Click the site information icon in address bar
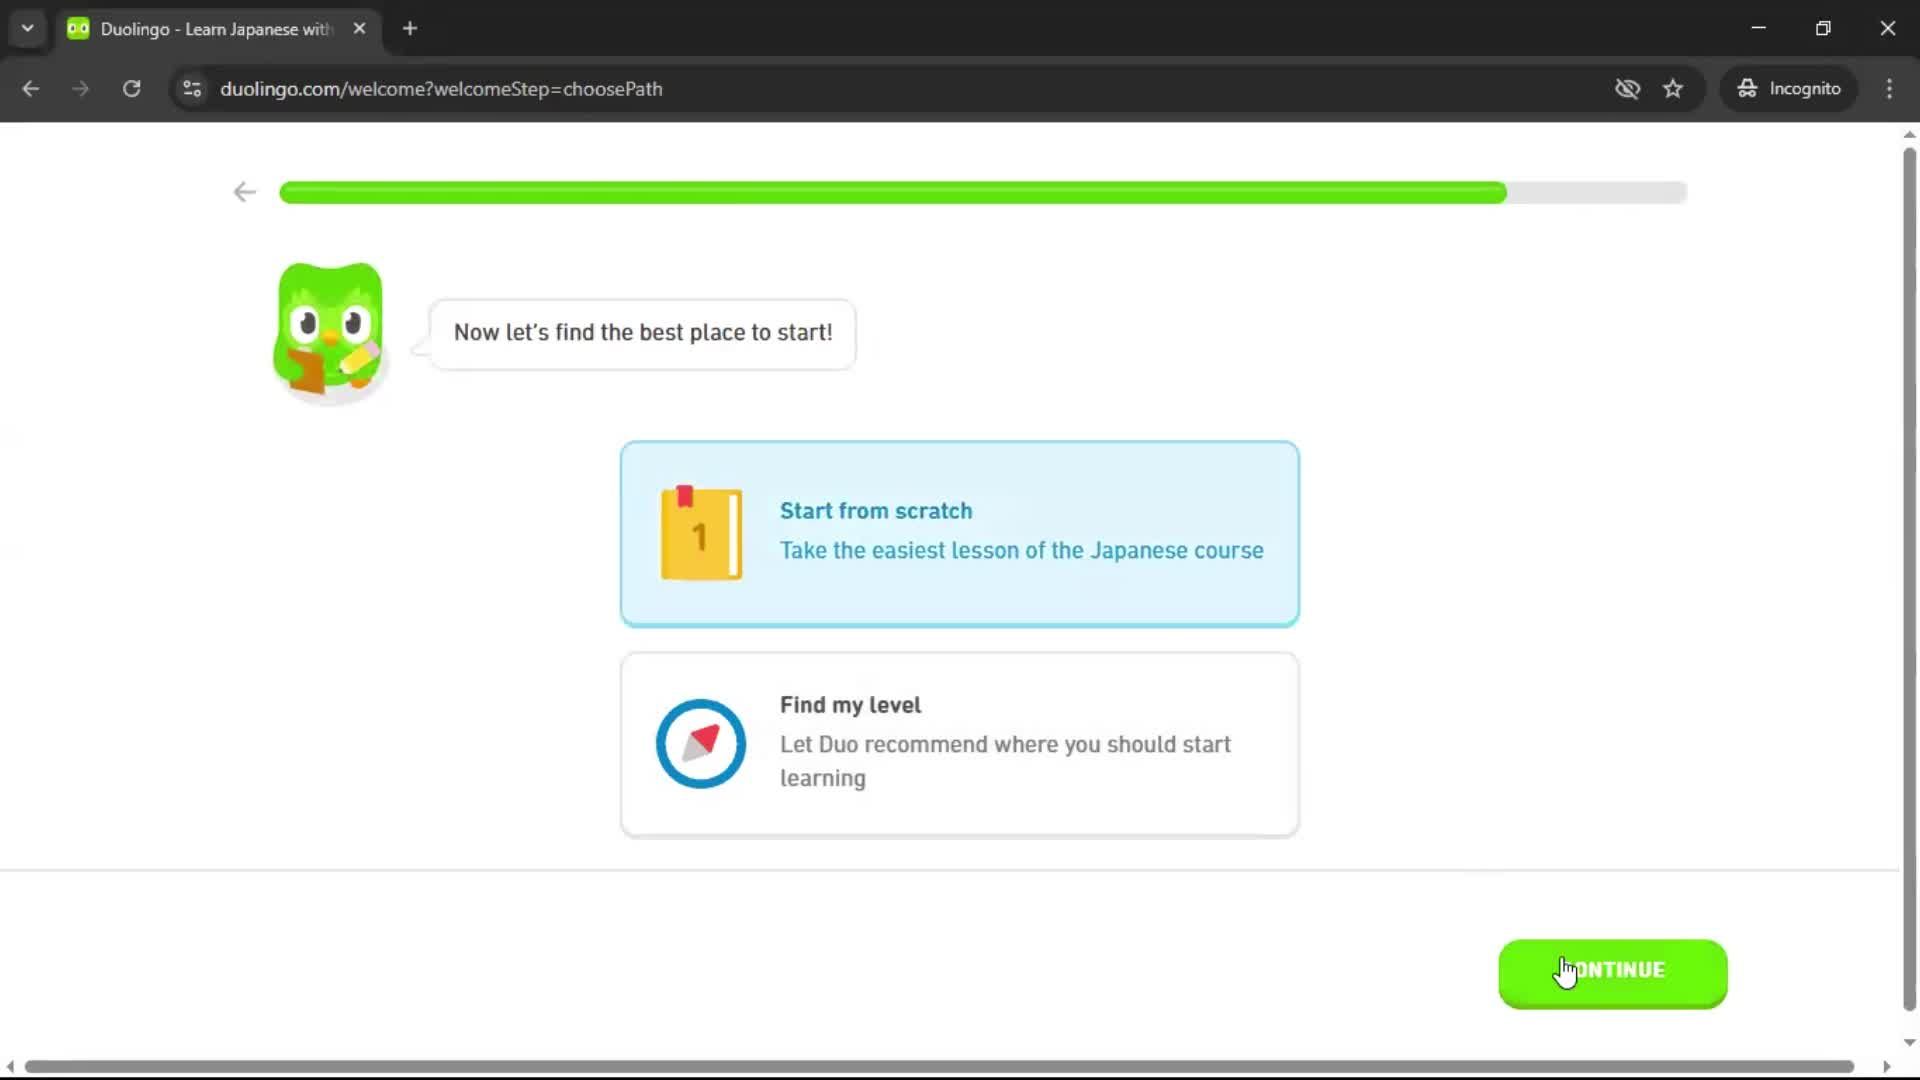Viewport: 1920px width, 1080px height. [x=191, y=88]
